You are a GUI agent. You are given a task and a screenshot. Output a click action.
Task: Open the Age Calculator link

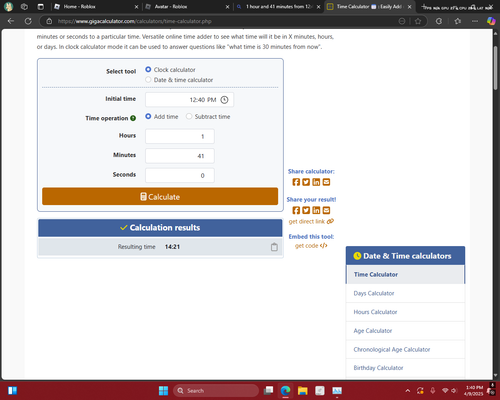pos(373,331)
